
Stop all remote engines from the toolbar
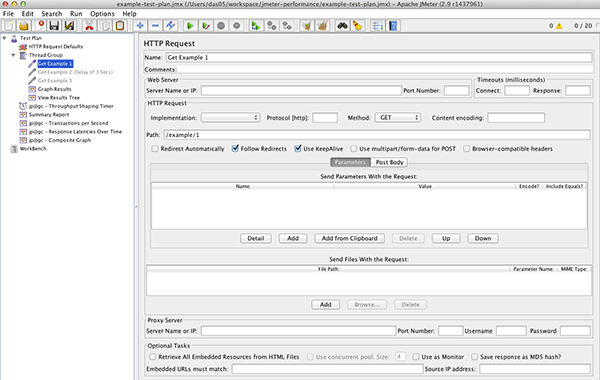(271, 26)
